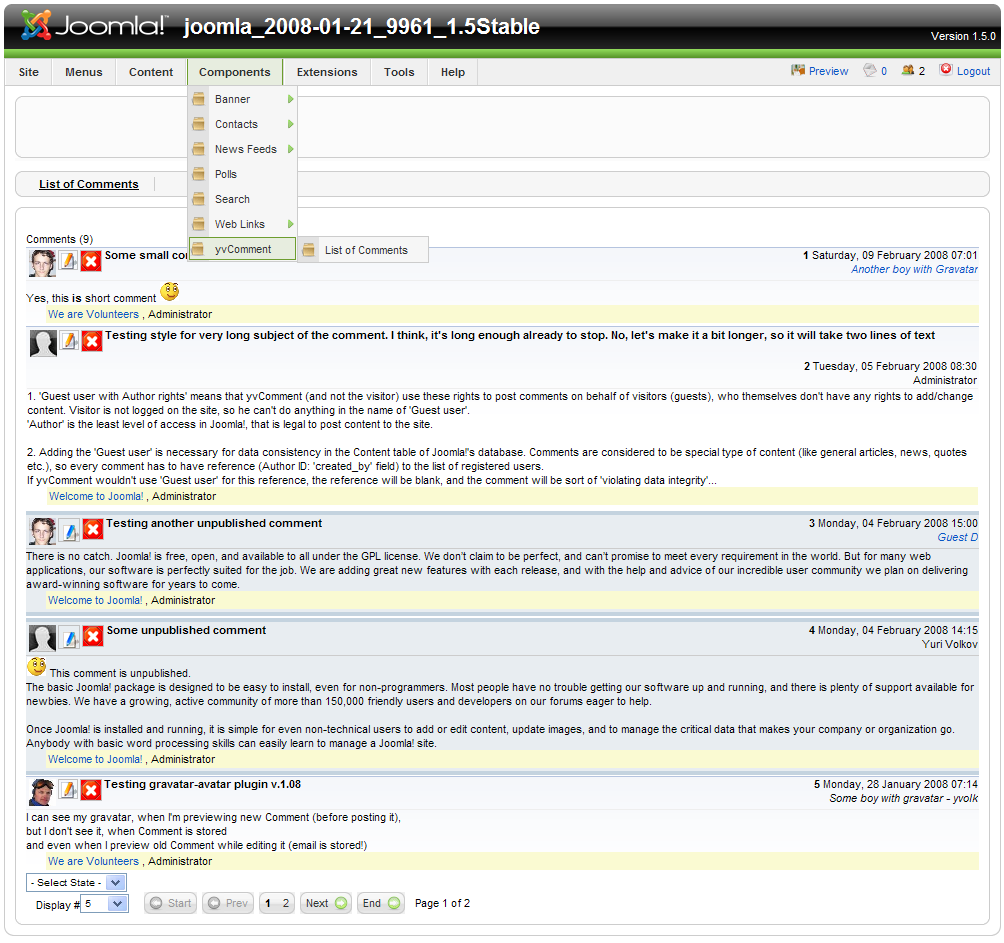
Task: Open the Content menu
Action: click(x=151, y=72)
